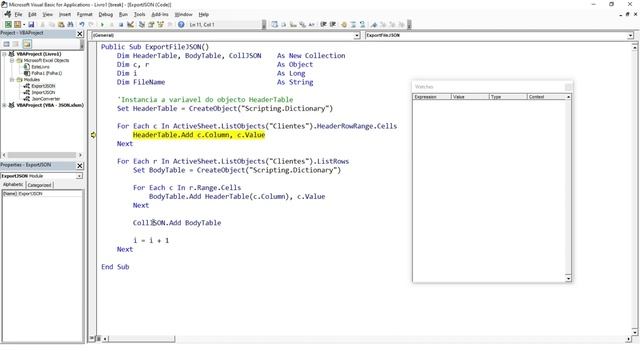Click the Value column header in Watches
The image size is (640, 360).
pyautogui.click(x=470, y=97)
